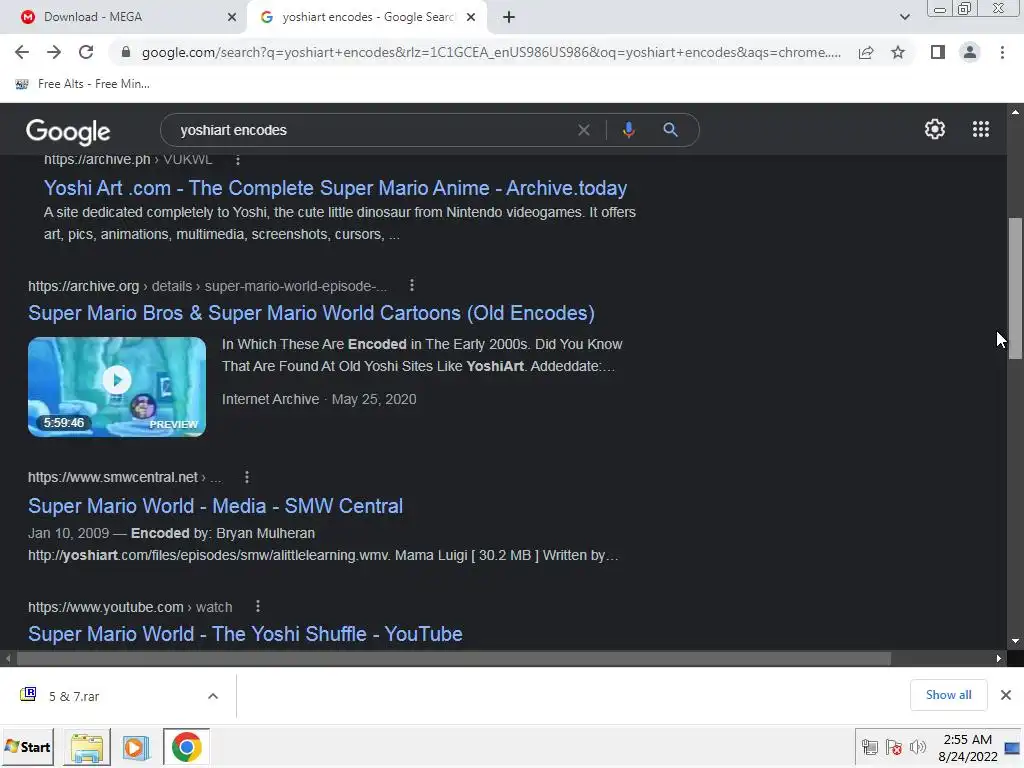This screenshot has height=768, width=1024.
Task: Open options for archive.org result
Action: coord(411,285)
